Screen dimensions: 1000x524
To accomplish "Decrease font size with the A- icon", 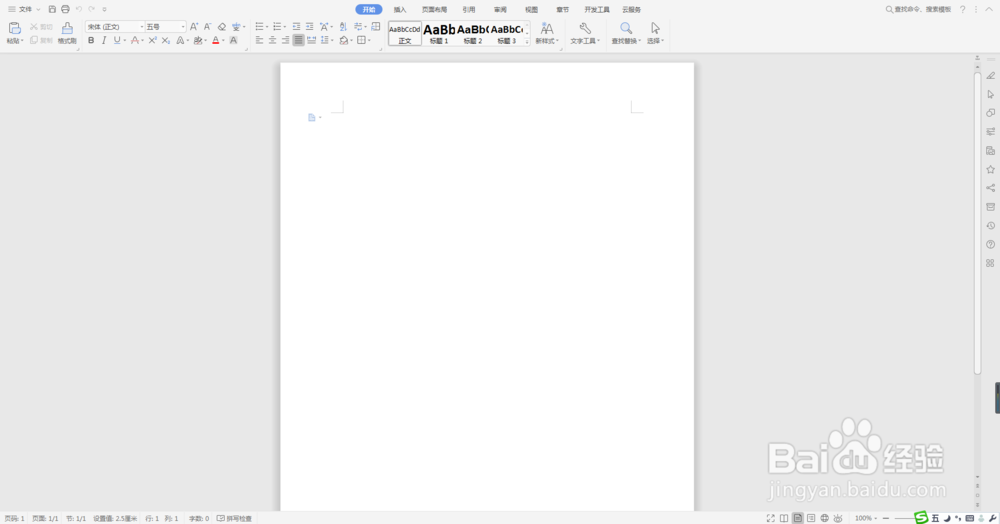I will click(207, 27).
